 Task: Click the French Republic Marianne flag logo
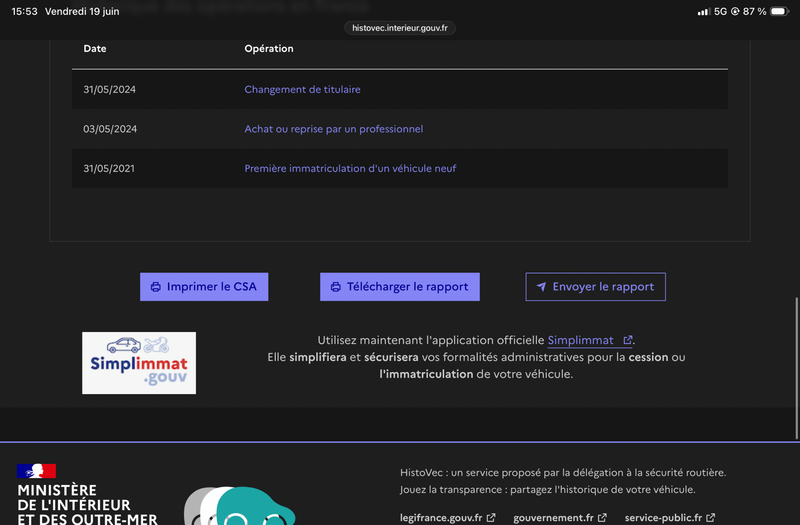coord(36,471)
